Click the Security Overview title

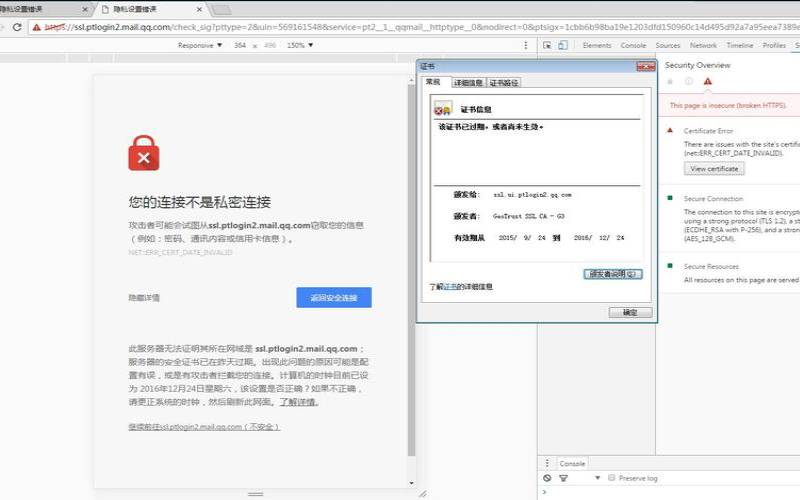(697, 65)
